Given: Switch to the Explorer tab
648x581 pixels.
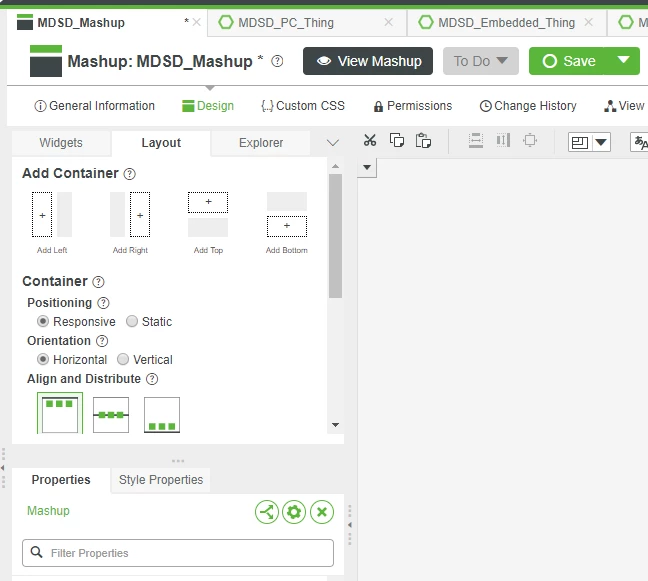Looking at the screenshot, I should pyautogui.click(x=261, y=143).
